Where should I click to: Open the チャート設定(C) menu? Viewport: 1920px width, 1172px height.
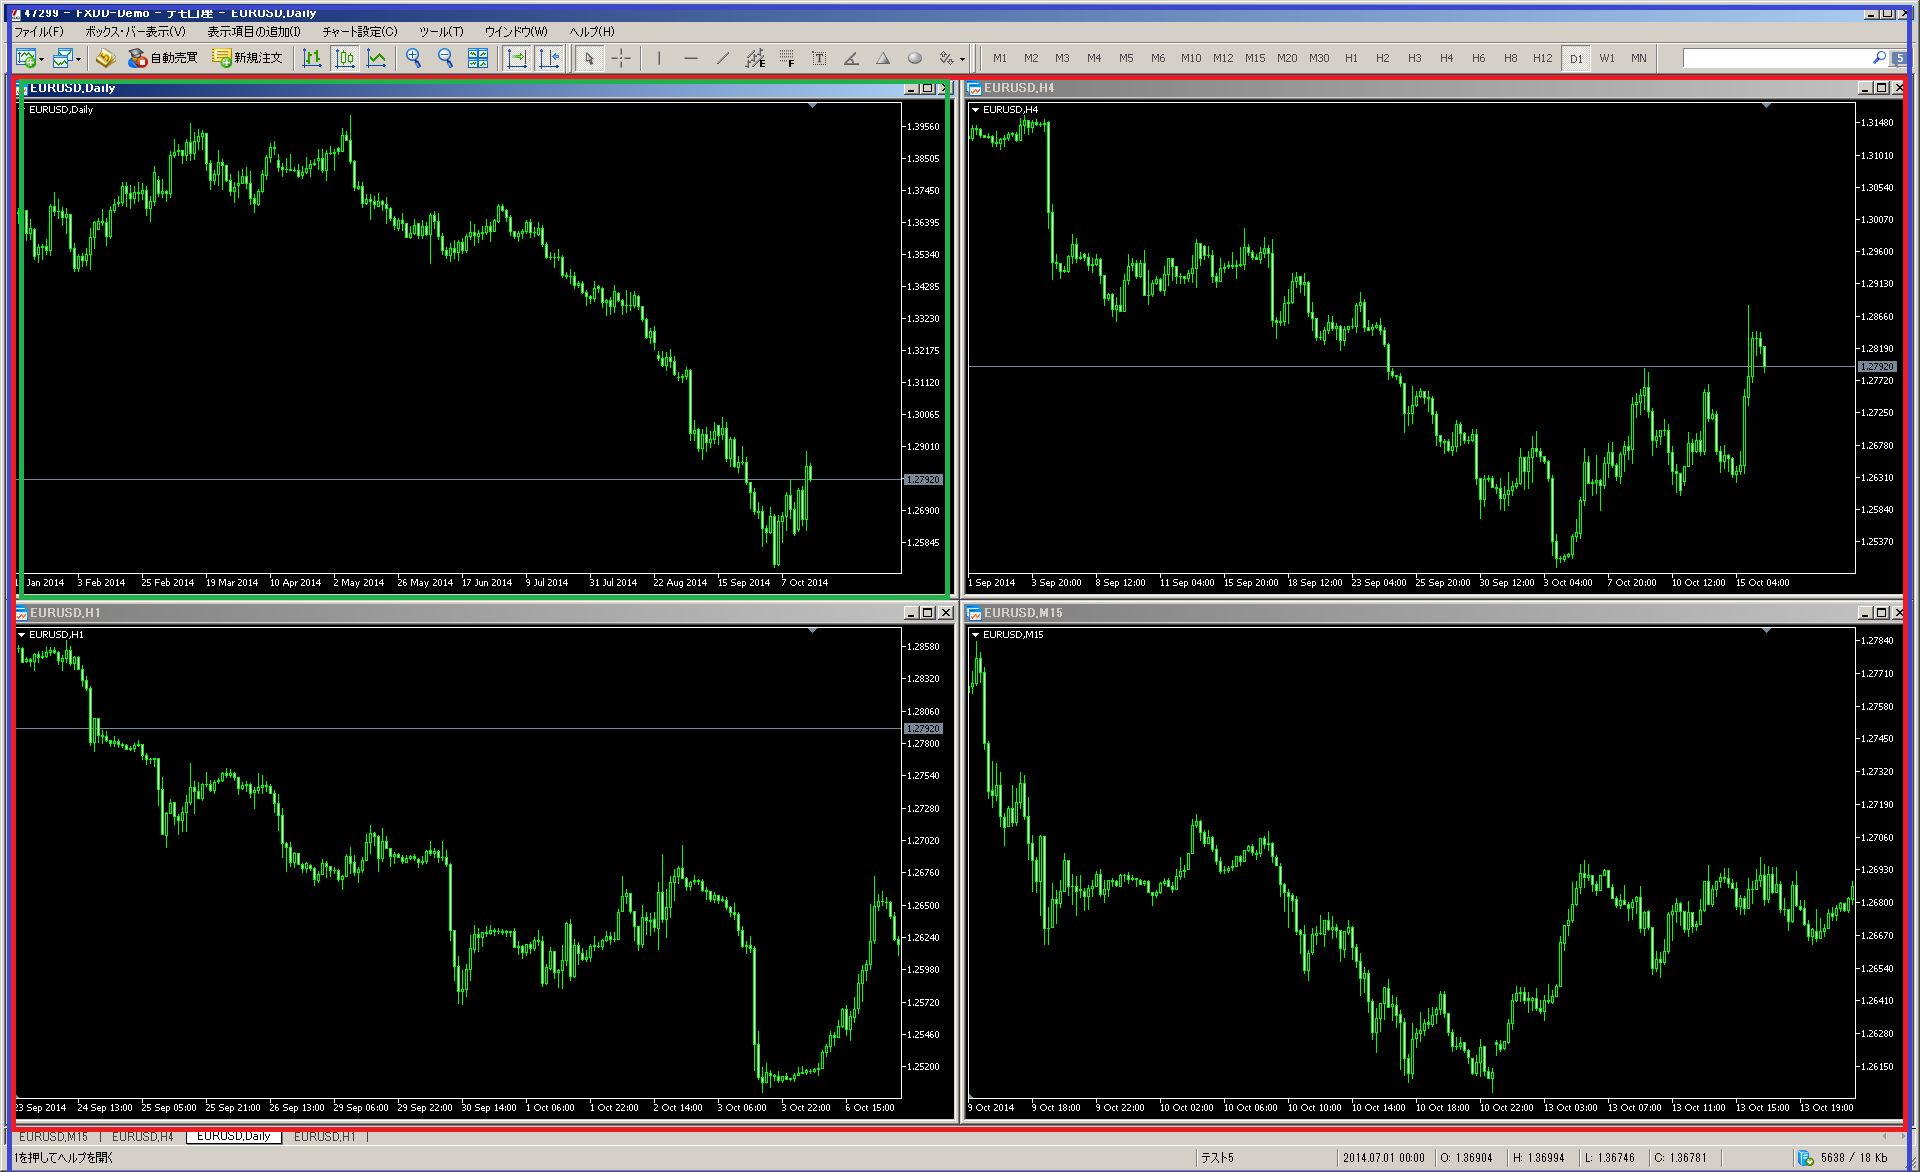[359, 32]
